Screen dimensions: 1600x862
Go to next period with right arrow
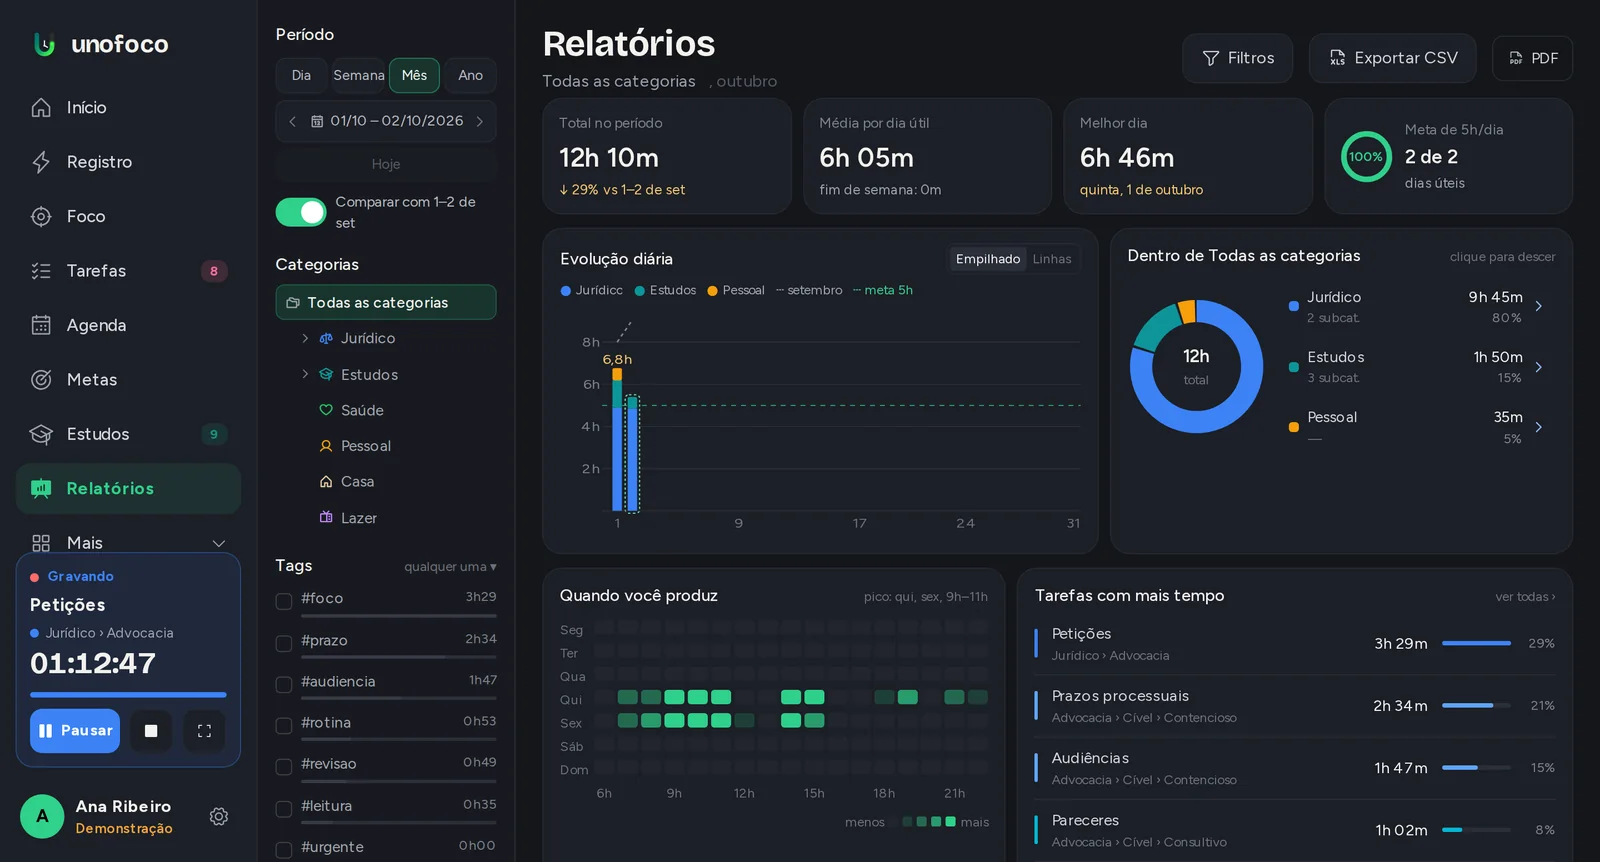pyautogui.click(x=480, y=121)
